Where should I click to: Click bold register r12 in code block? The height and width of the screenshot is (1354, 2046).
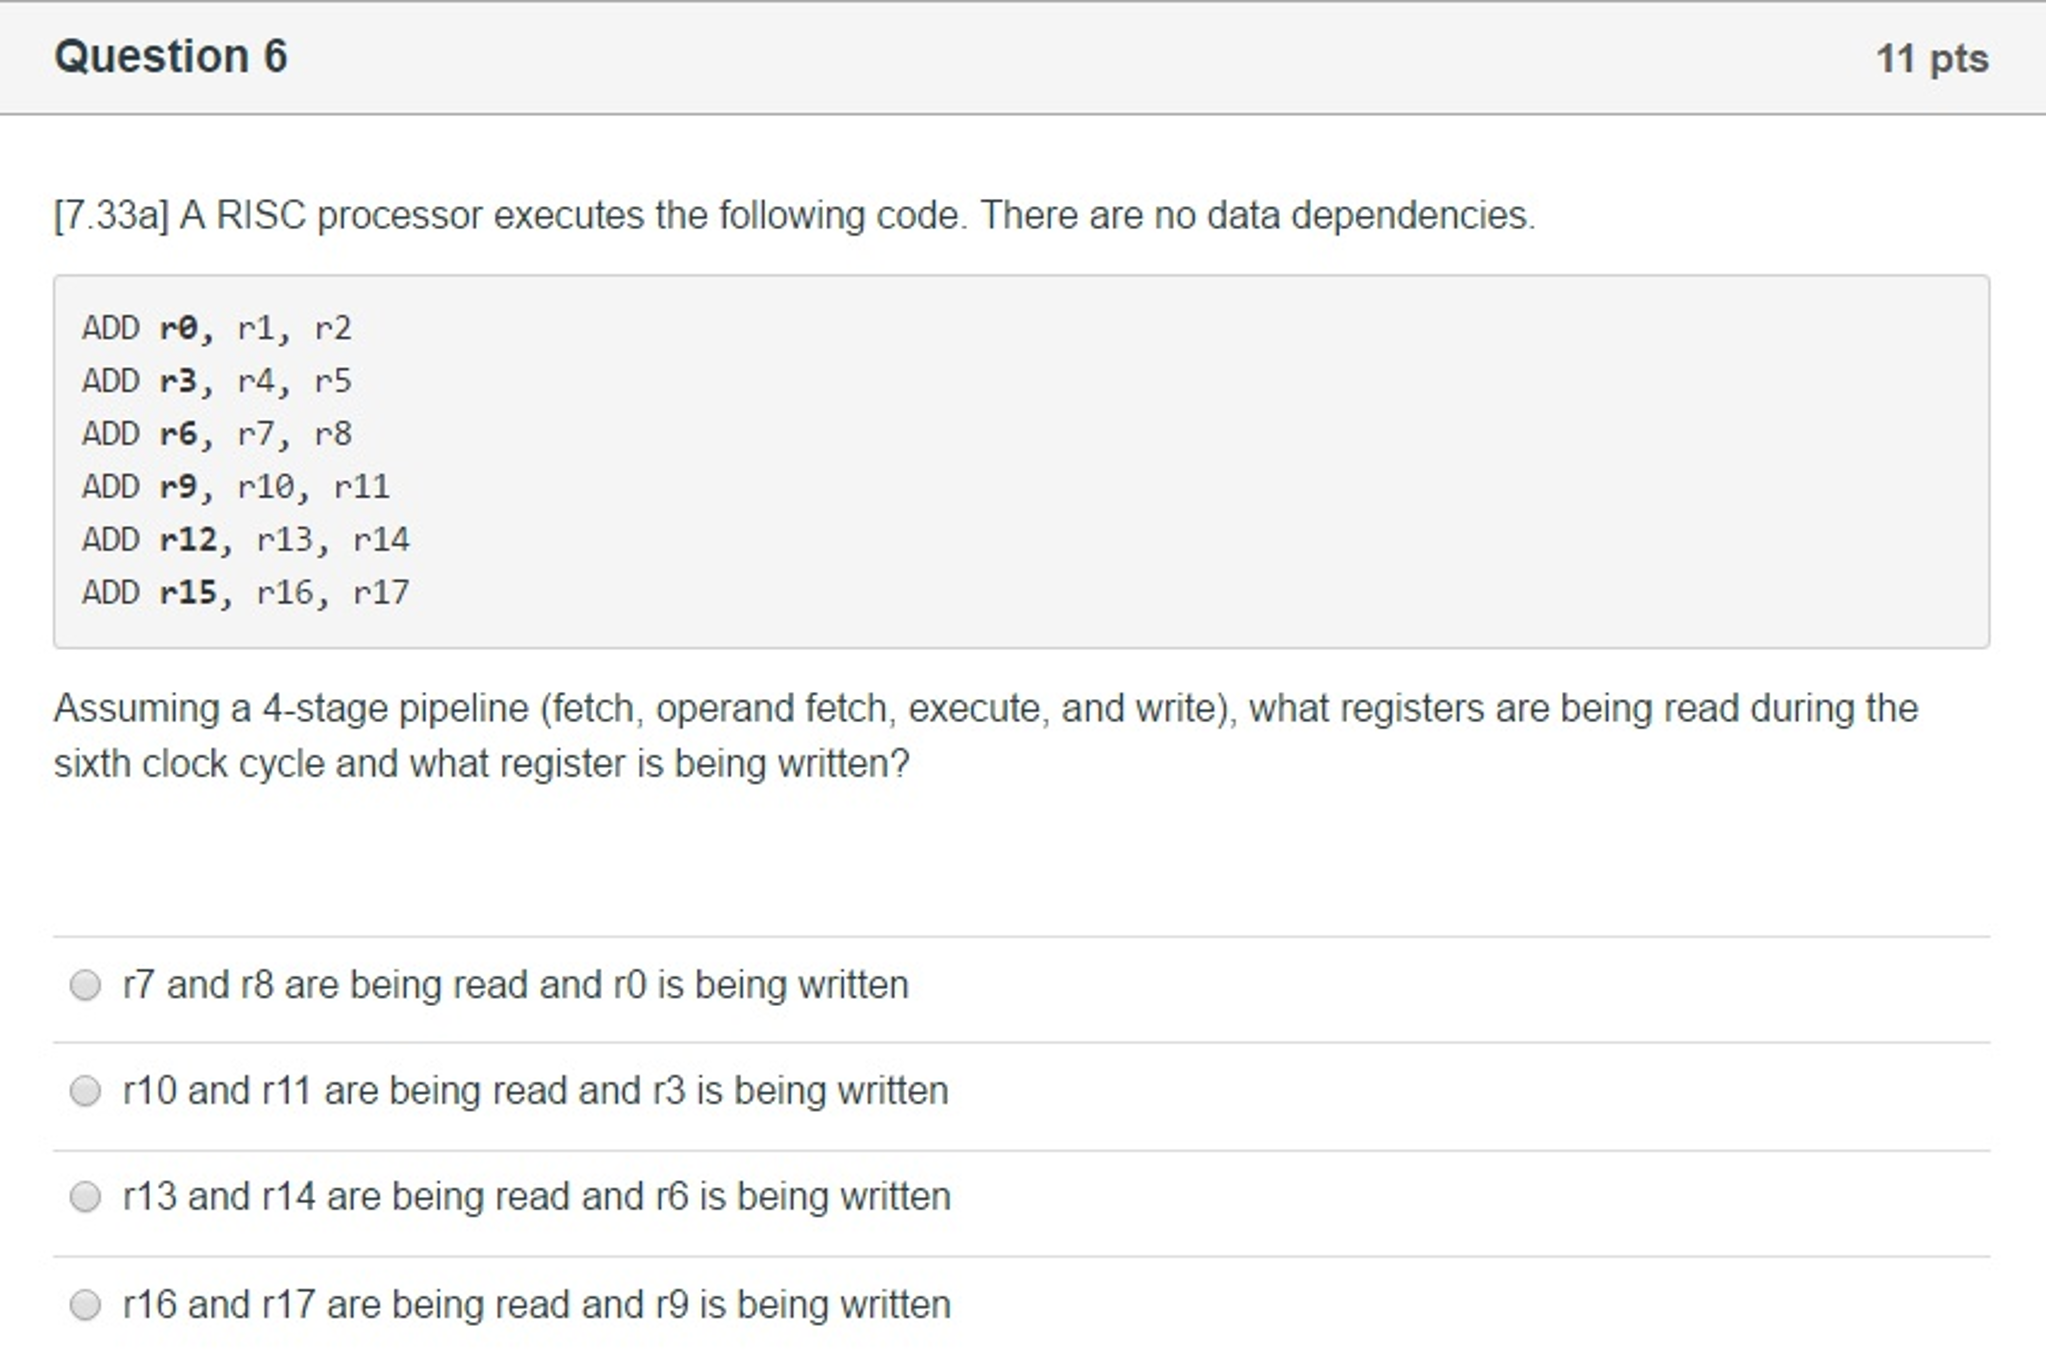pos(188,540)
